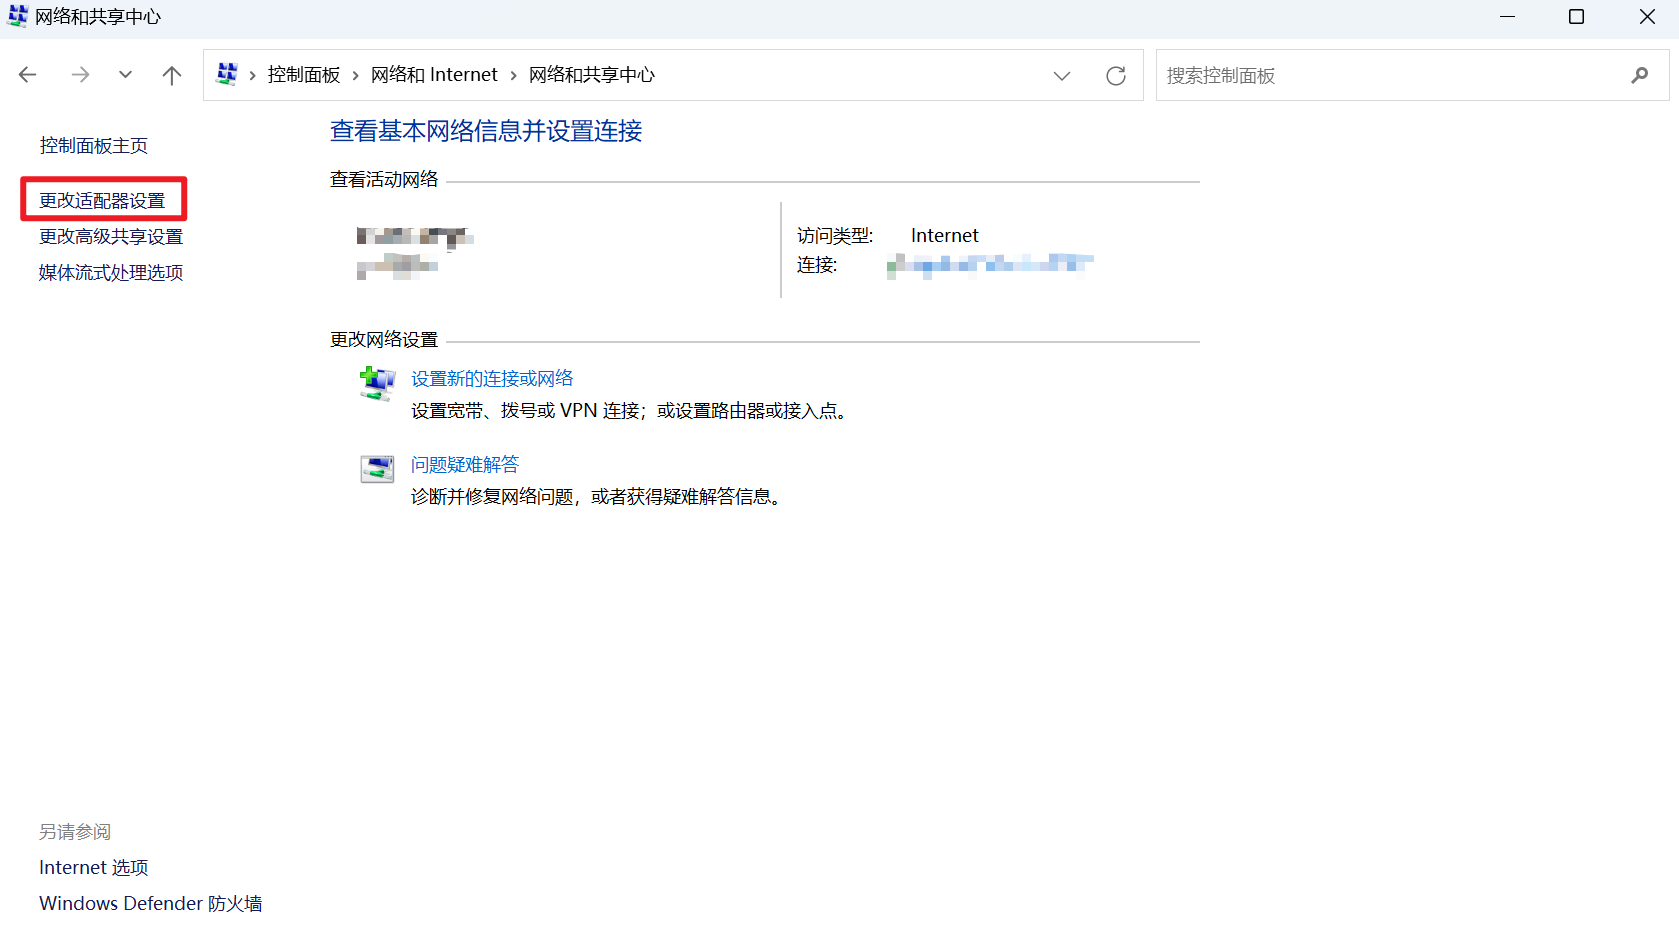Click the back navigation arrow

(27, 74)
